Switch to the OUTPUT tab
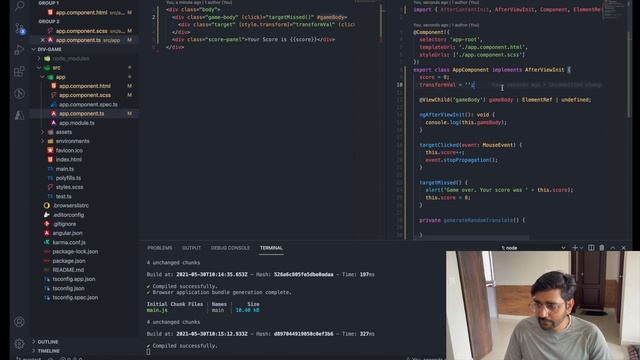This screenshot has height=360, width=640. 191,248
